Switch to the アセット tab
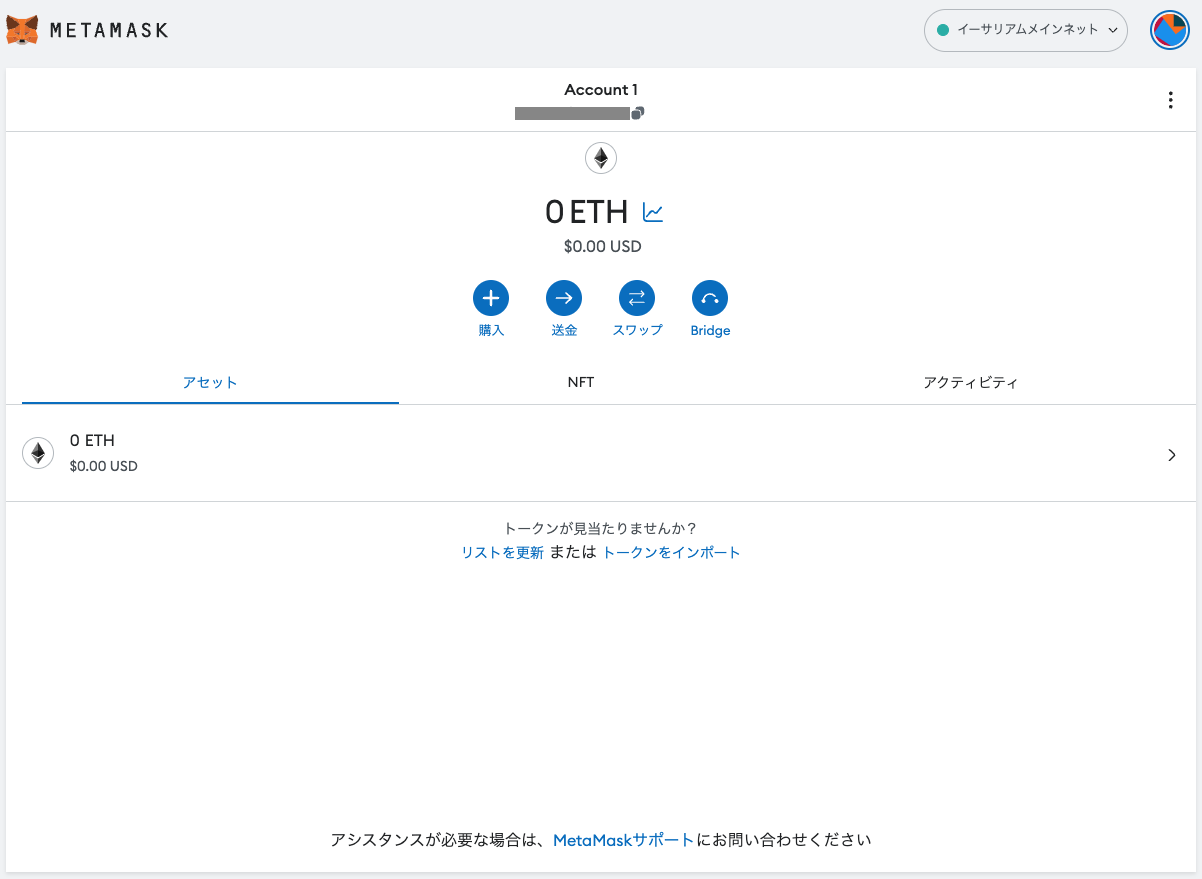This screenshot has width=1202, height=879. pos(210,383)
